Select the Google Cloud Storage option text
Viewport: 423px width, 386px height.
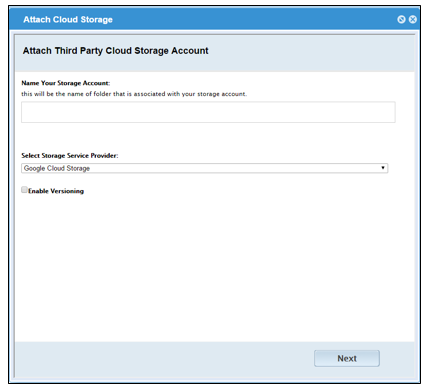click(57, 168)
